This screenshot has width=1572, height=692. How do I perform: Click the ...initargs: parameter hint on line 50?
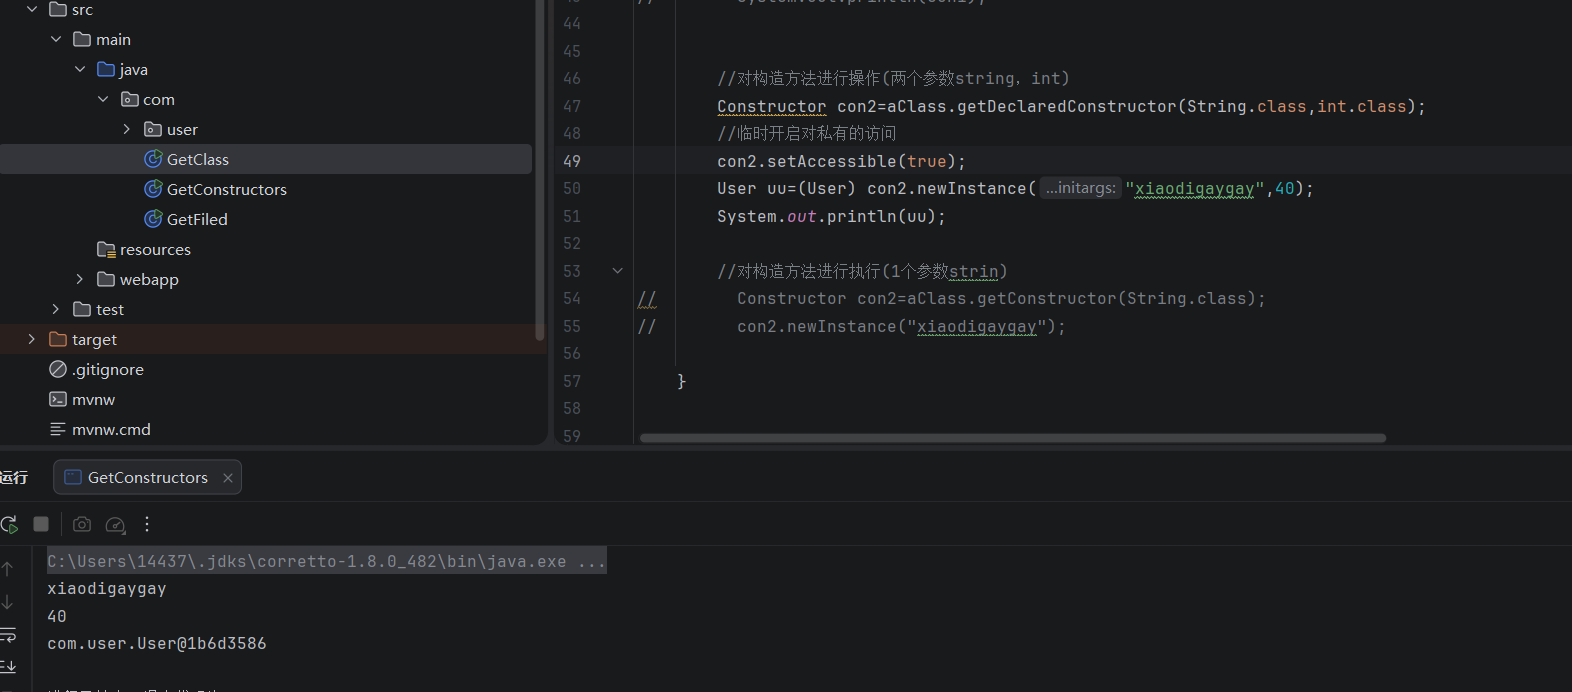[x=1081, y=188]
